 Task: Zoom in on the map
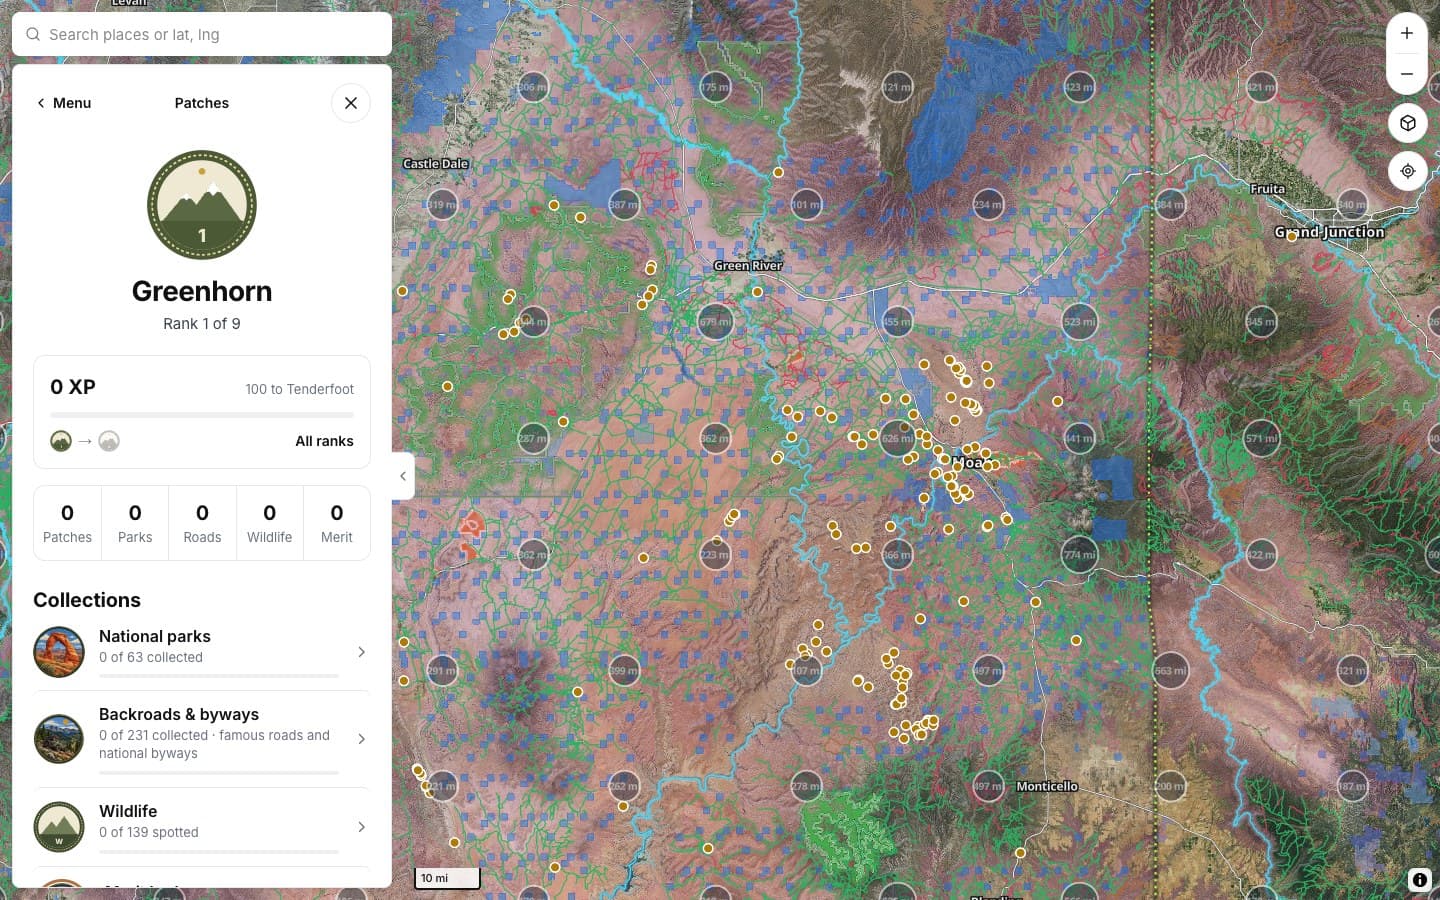click(x=1407, y=33)
